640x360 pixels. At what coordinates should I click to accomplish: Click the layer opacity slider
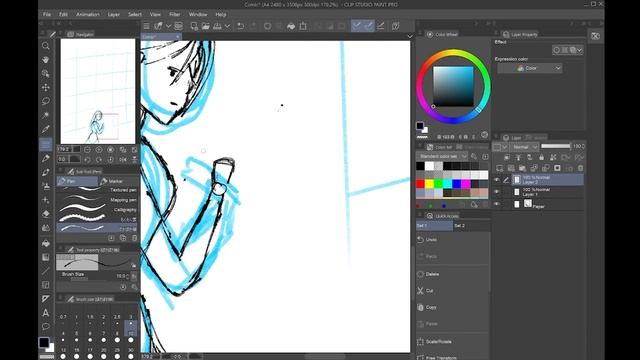click(x=556, y=146)
